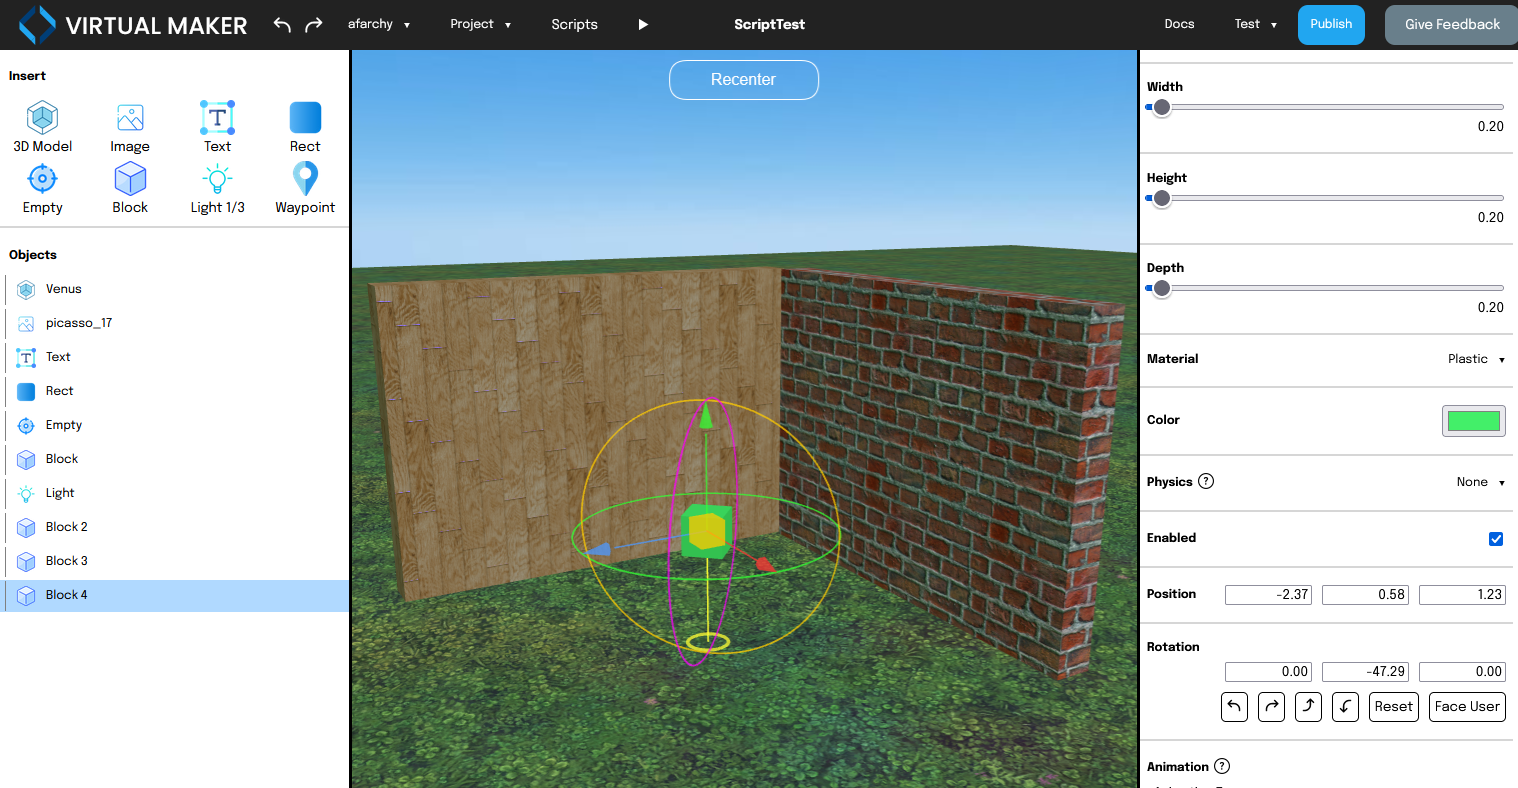Viewport: 1518px width, 788px height.
Task: Open the green Color swatch picker
Action: (1473, 421)
